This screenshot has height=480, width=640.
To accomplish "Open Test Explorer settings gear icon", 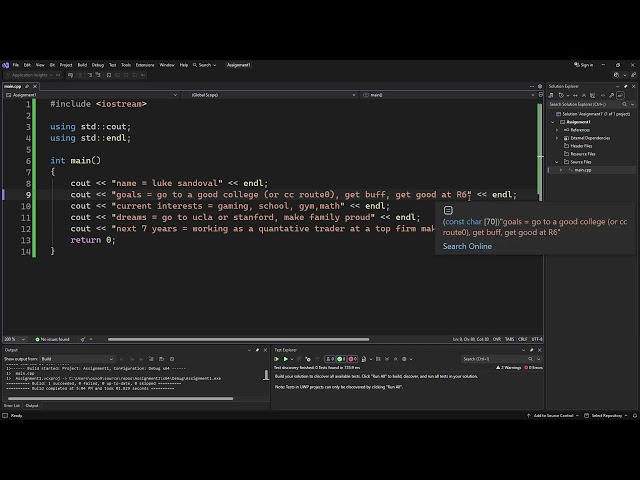I will click(404, 359).
